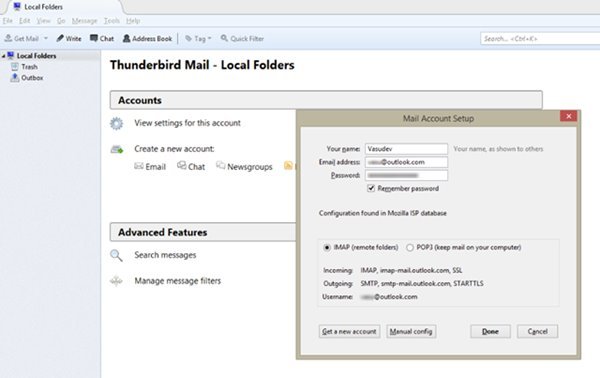Create a new Newsgroups account
Image resolution: width=600 pixels, height=378 pixels.
[x=244, y=167]
